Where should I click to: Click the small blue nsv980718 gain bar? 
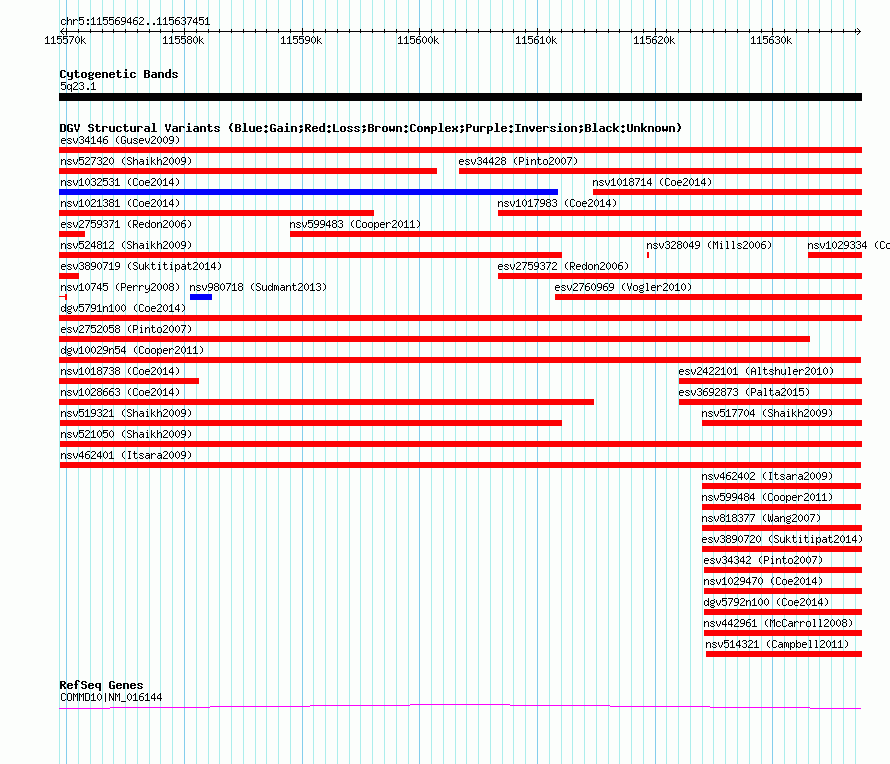[201, 297]
